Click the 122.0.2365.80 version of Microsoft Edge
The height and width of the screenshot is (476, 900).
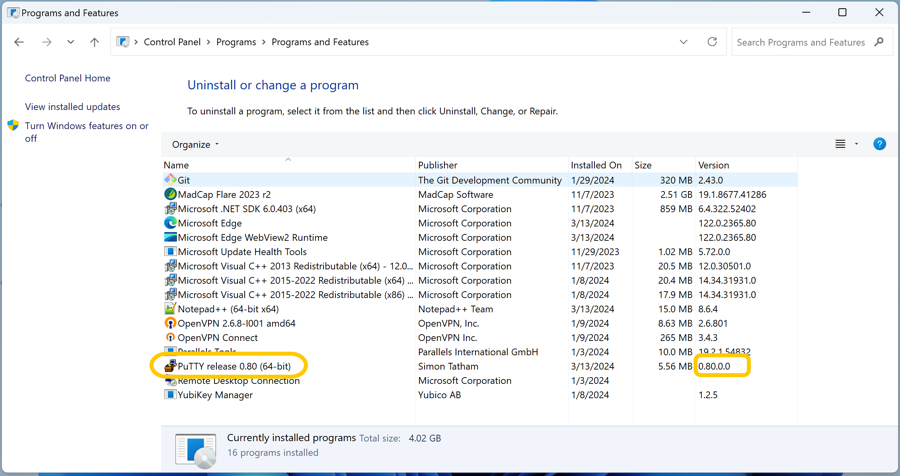coord(727,223)
